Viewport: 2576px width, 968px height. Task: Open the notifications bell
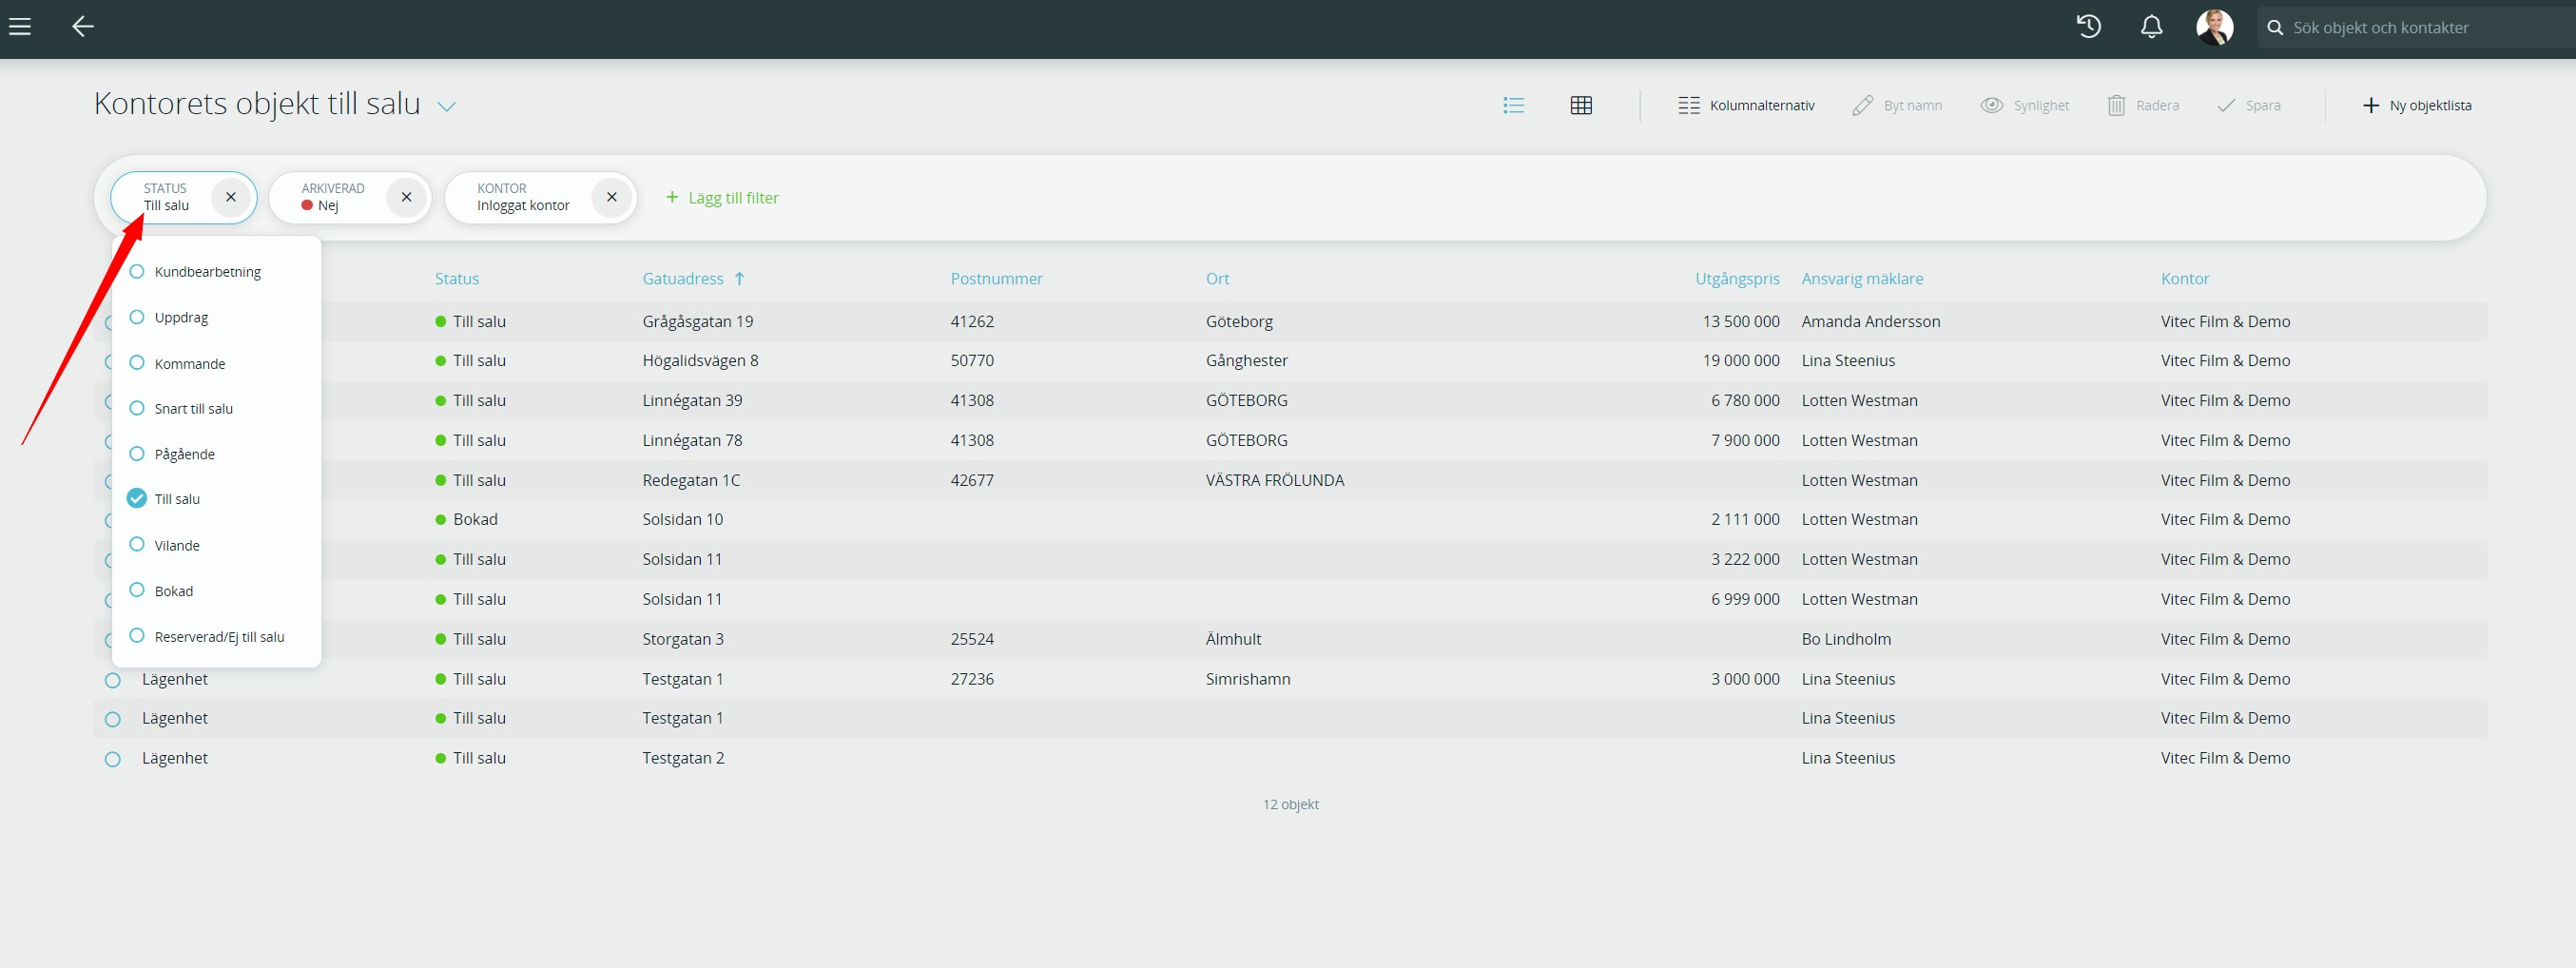click(x=2152, y=27)
